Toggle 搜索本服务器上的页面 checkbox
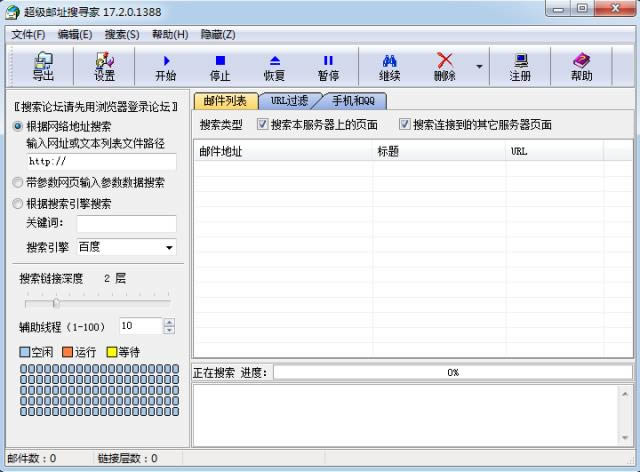The image size is (640, 472). tap(263, 125)
